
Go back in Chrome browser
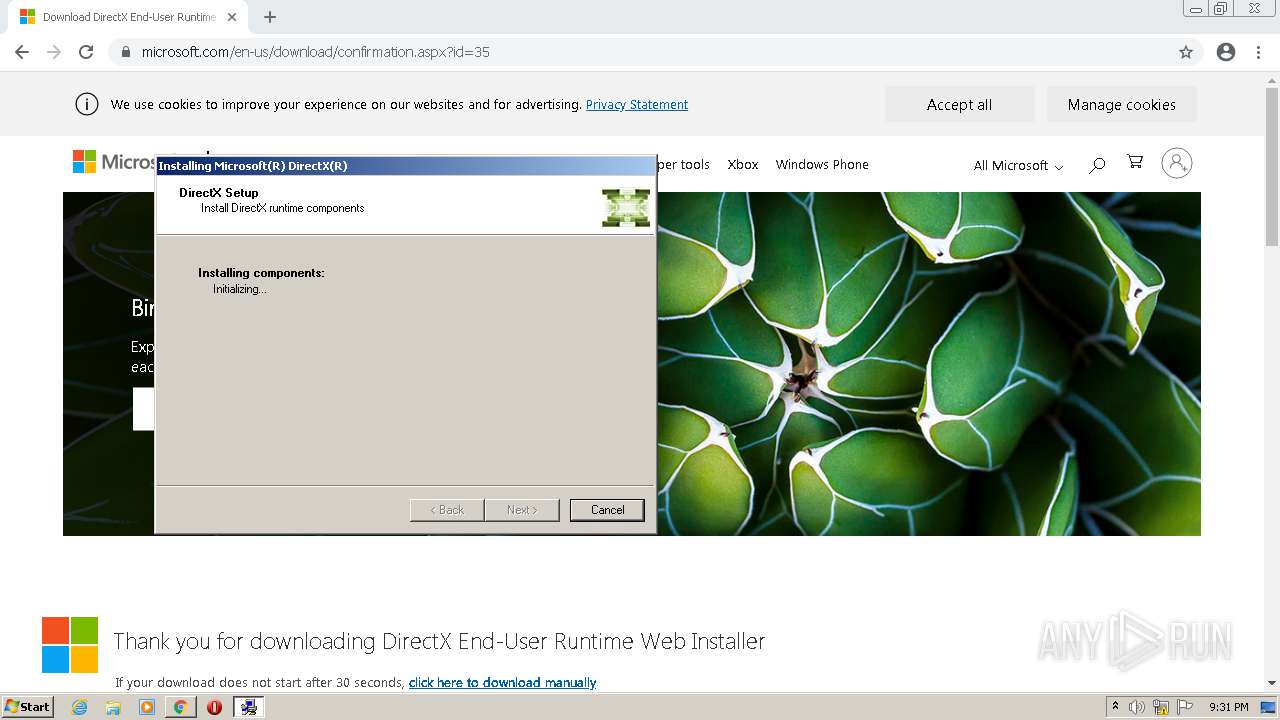22,52
